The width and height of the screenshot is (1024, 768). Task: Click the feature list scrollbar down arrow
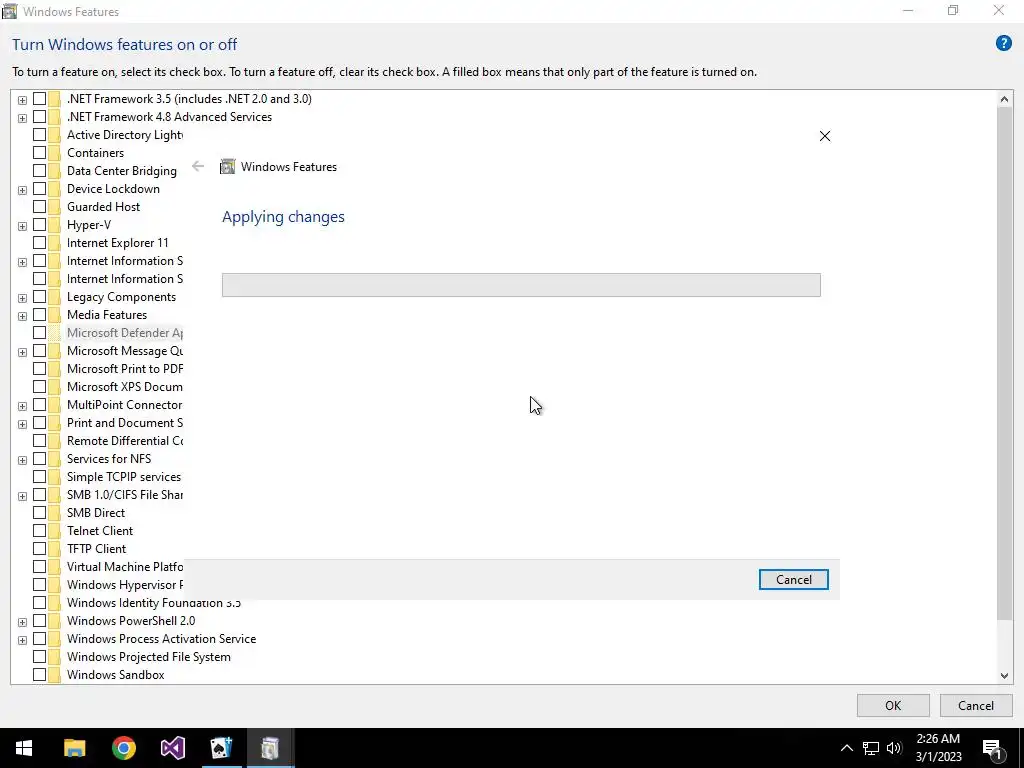[x=1004, y=676]
